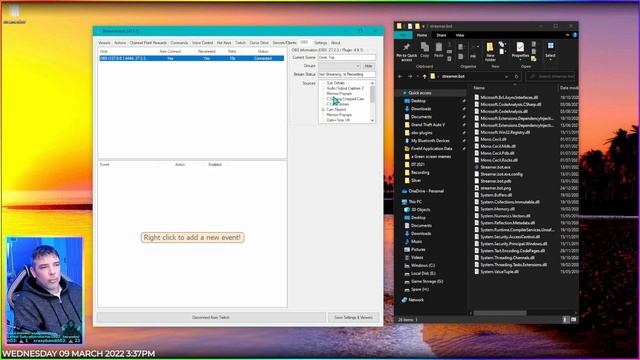Click the Hide button beside Groups
640x360 pixels.
coord(369,66)
